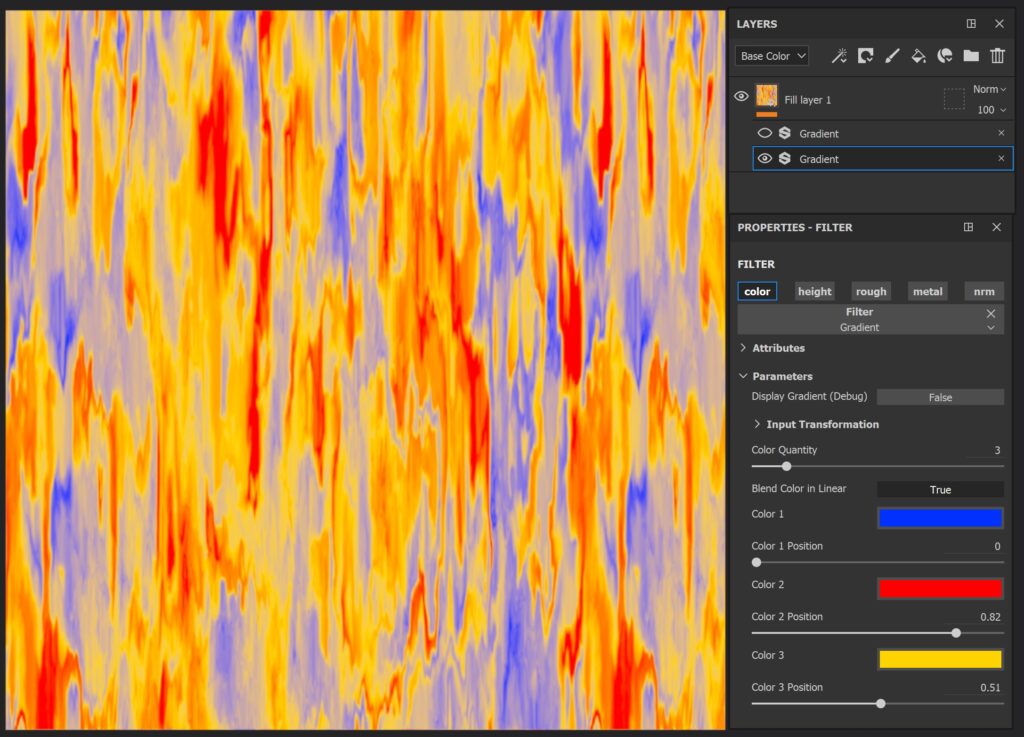Select the Fill layer 1 row

tap(871, 99)
